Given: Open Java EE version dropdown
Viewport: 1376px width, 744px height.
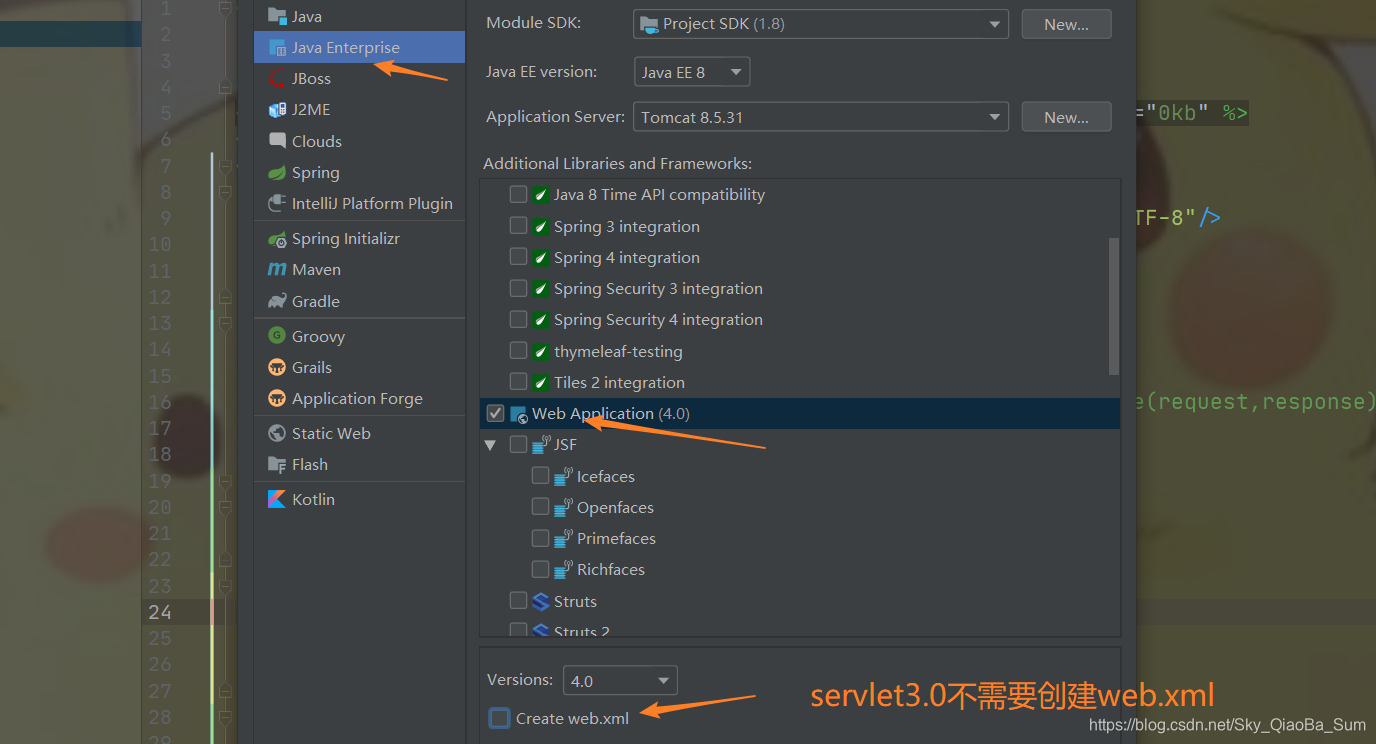Looking at the screenshot, I should click(x=692, y=72).
